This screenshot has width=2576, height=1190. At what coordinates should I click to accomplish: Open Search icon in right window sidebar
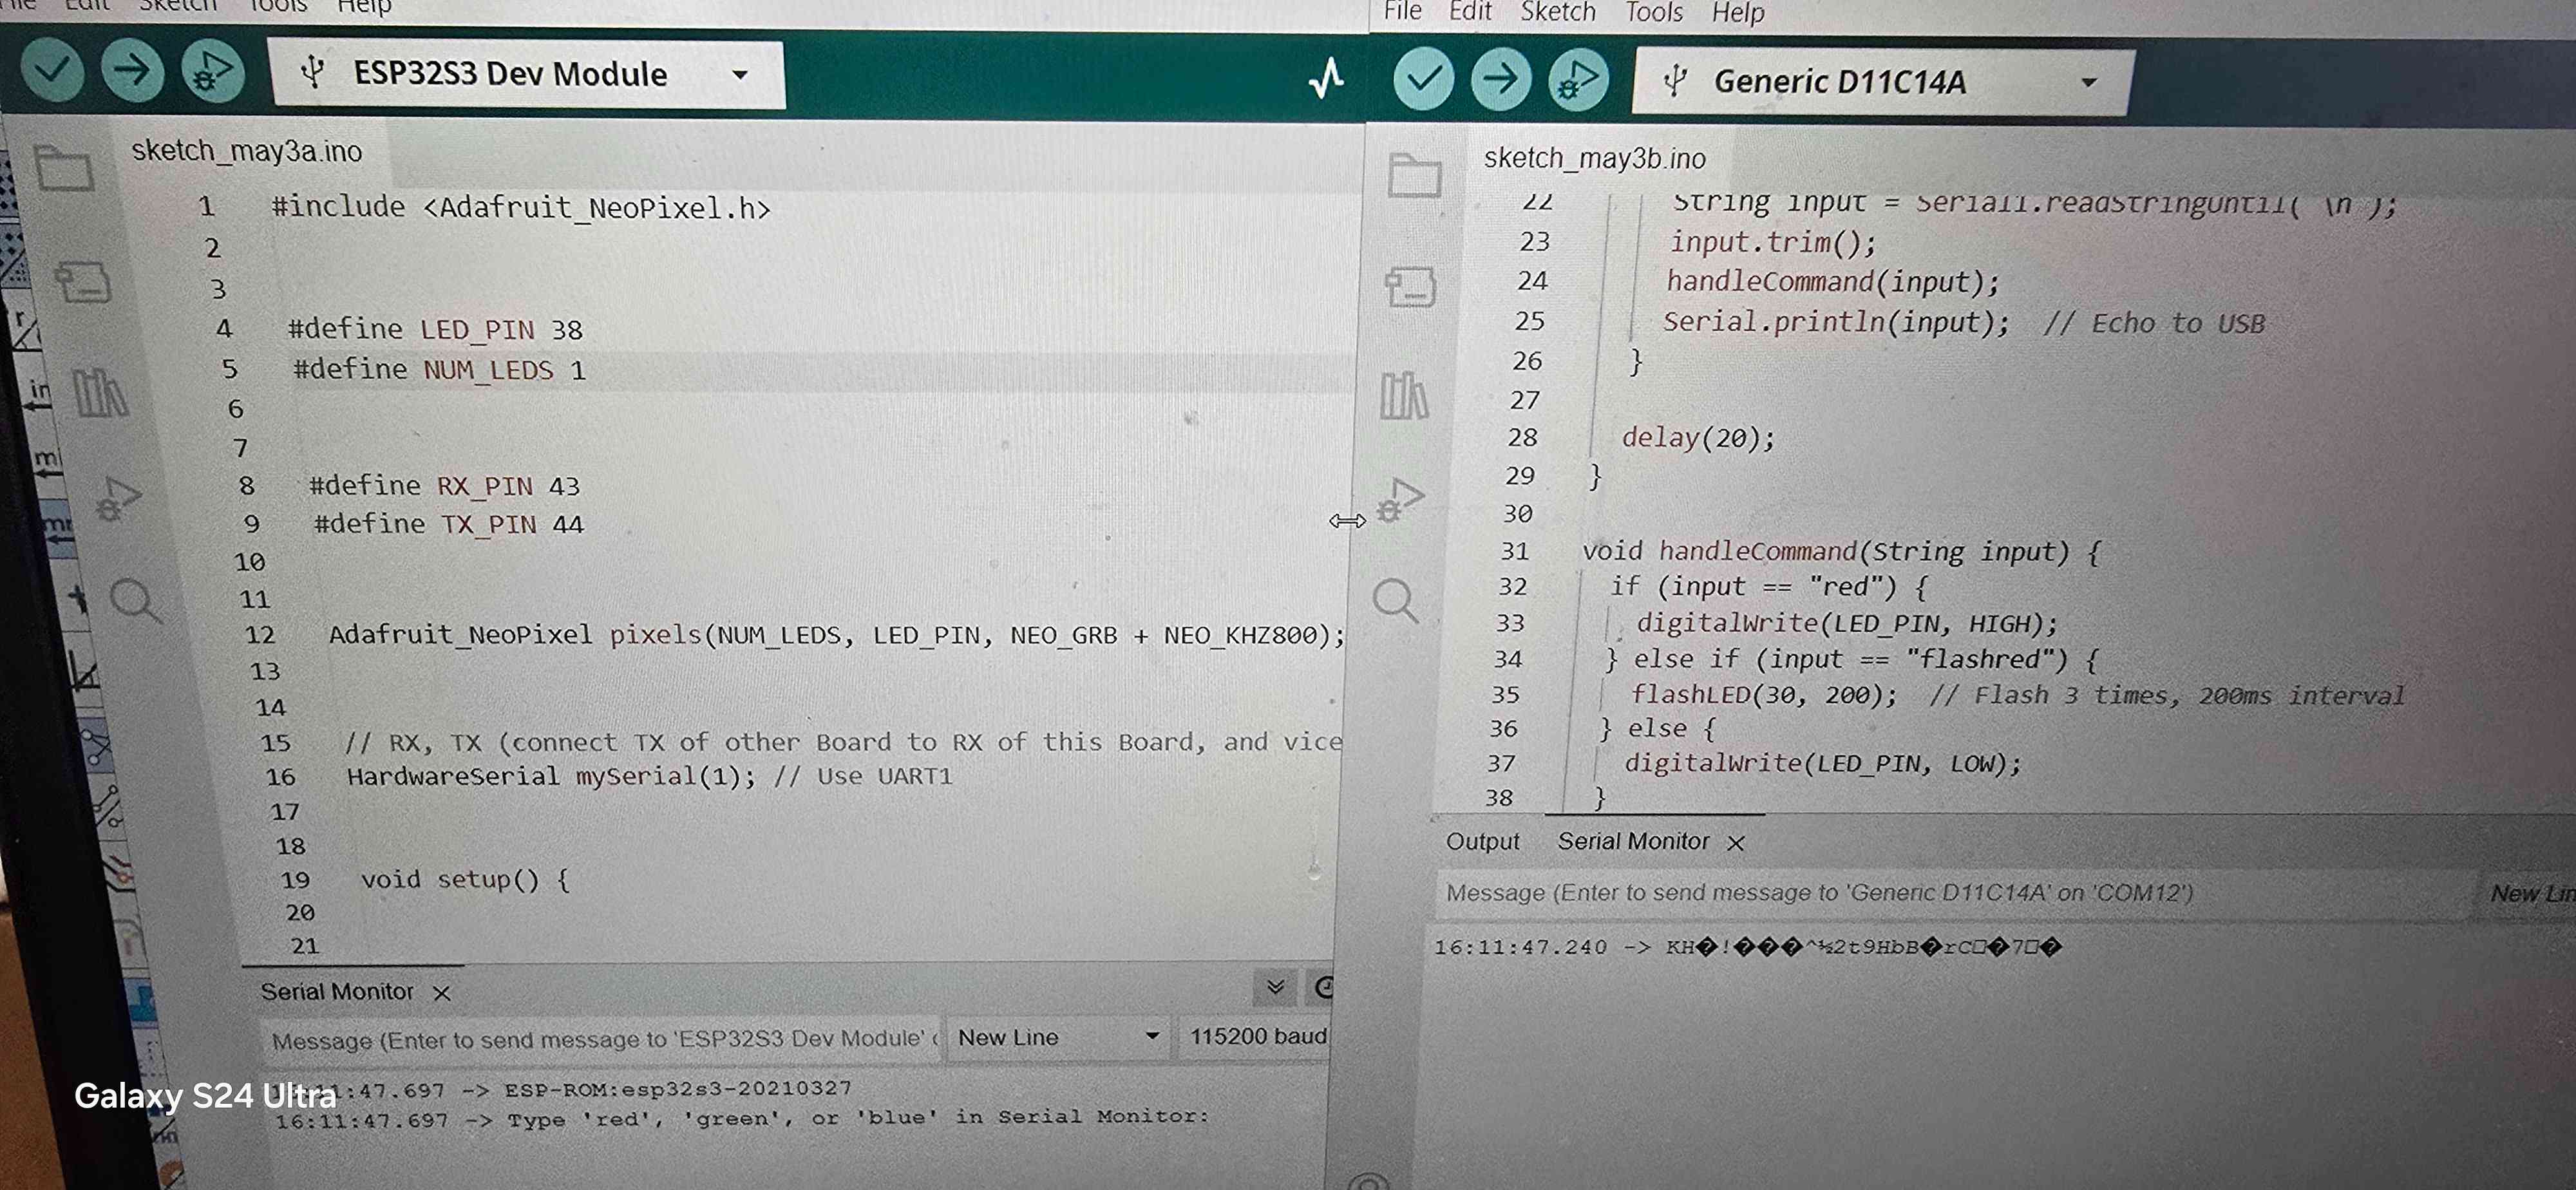(1395, 600)
